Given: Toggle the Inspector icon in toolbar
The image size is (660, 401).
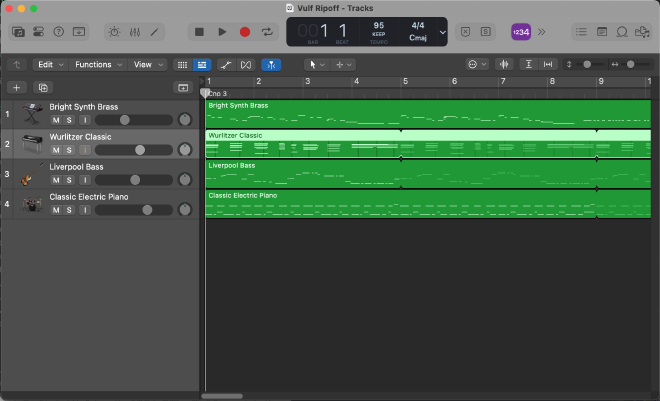Looking at the screenshot, I should click(38, 32).
